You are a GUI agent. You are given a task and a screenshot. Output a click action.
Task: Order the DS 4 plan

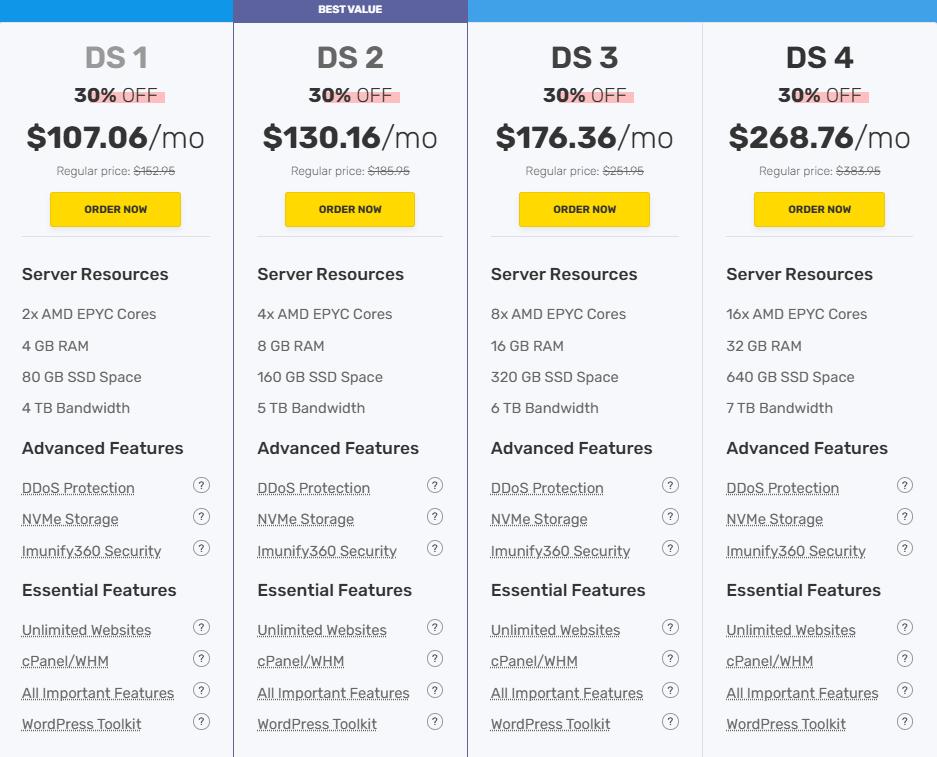tap(819, 210)
